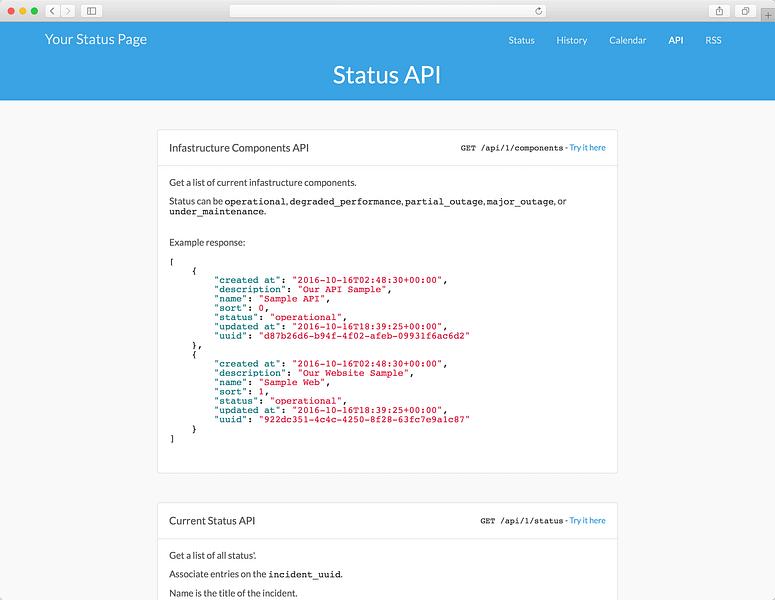775x600 pixels.
Task: Go back with Safari's back arrow
Action: click(x=52, y=11)
